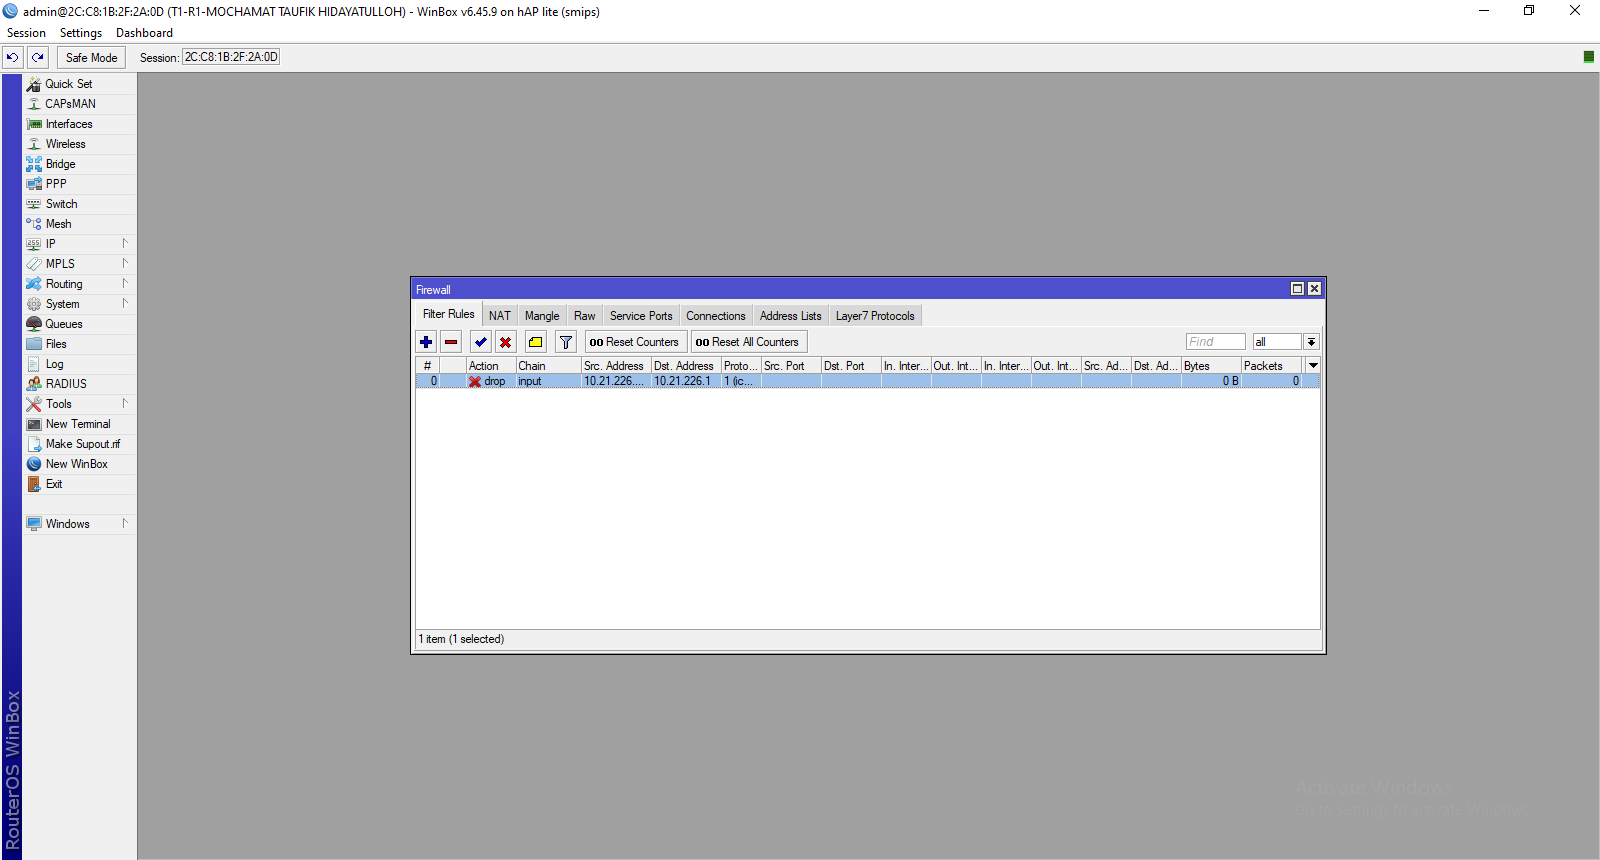Click the Filter funnel icon
Image resolution: width=1600 pixels, height=860 pixels.
click(566, 342)
